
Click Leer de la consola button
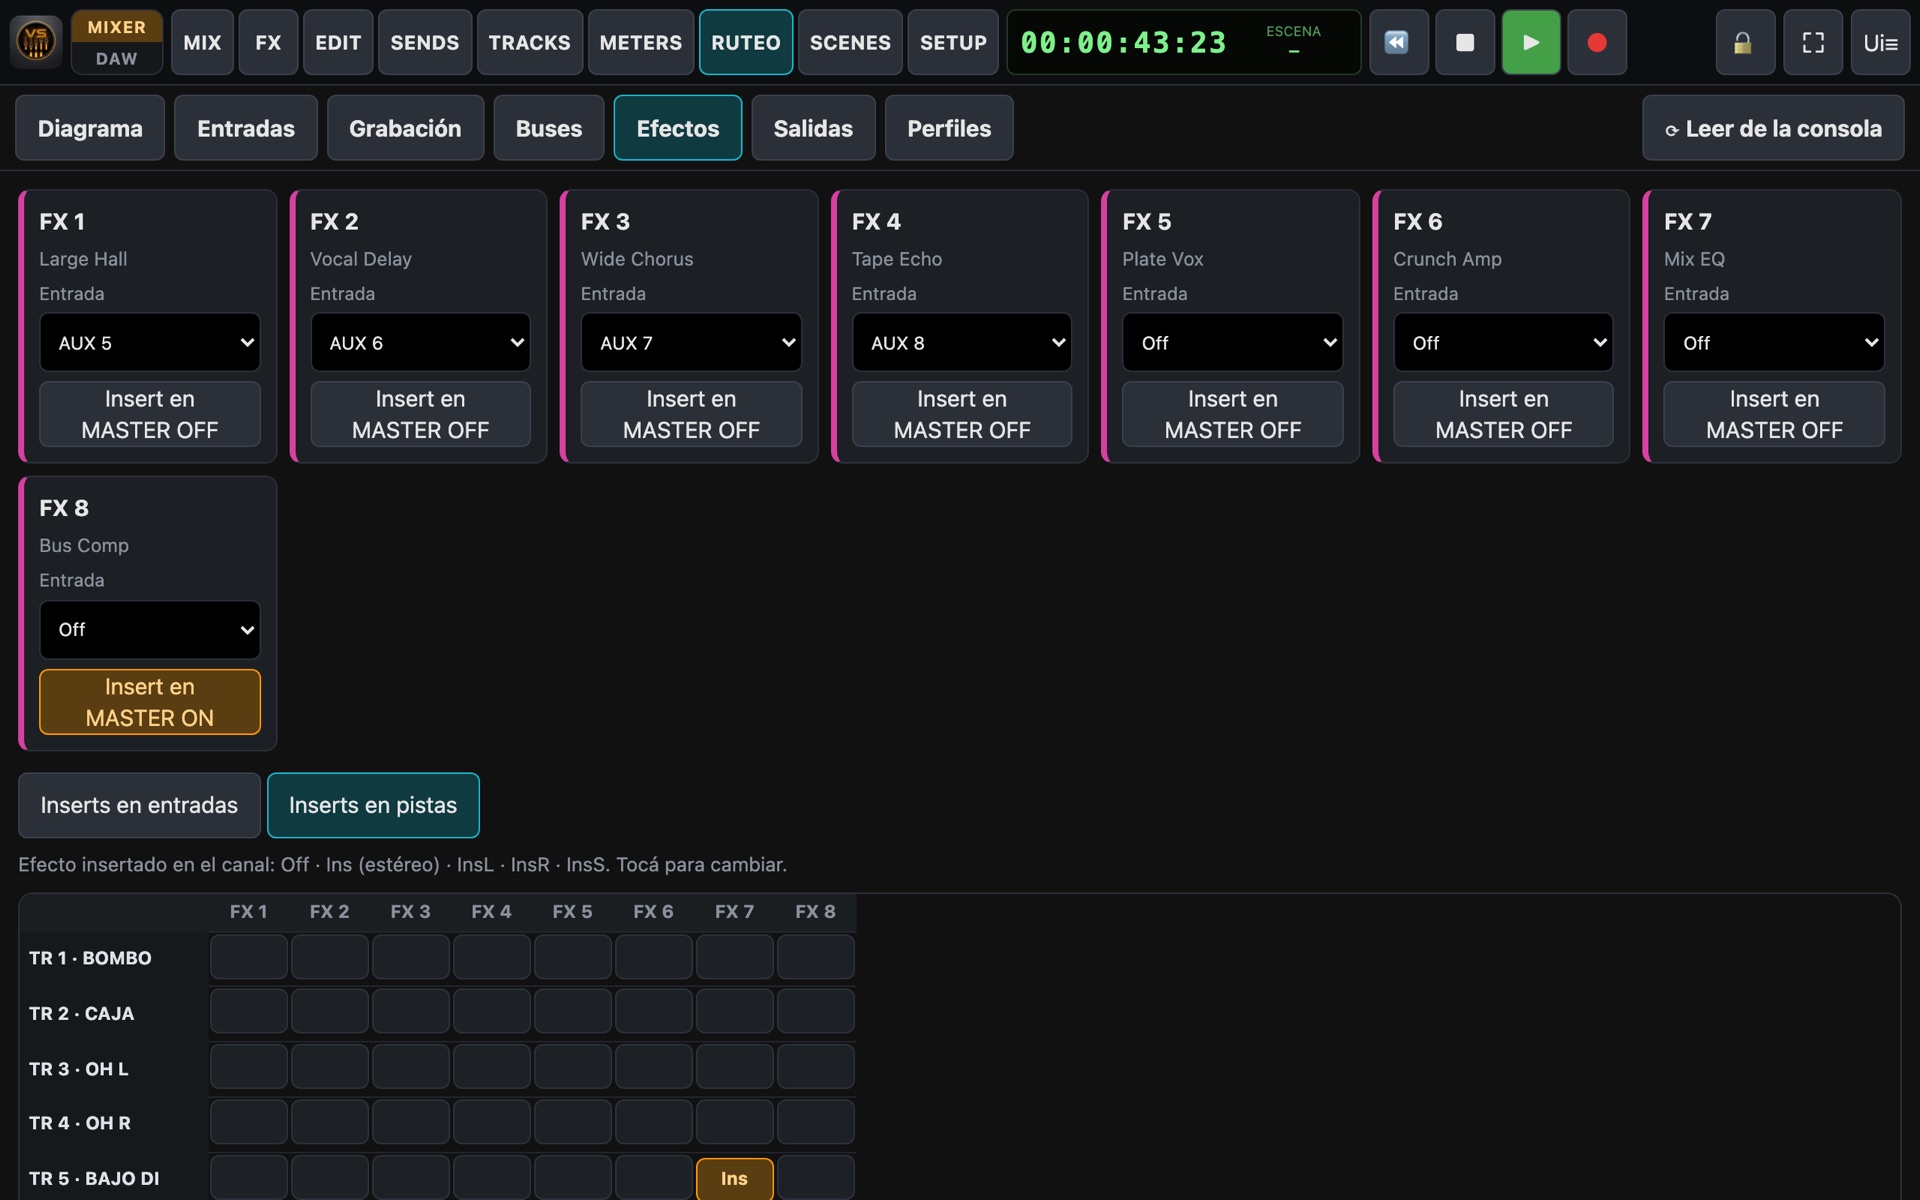pyautogui.click(x=1773, y=128)
